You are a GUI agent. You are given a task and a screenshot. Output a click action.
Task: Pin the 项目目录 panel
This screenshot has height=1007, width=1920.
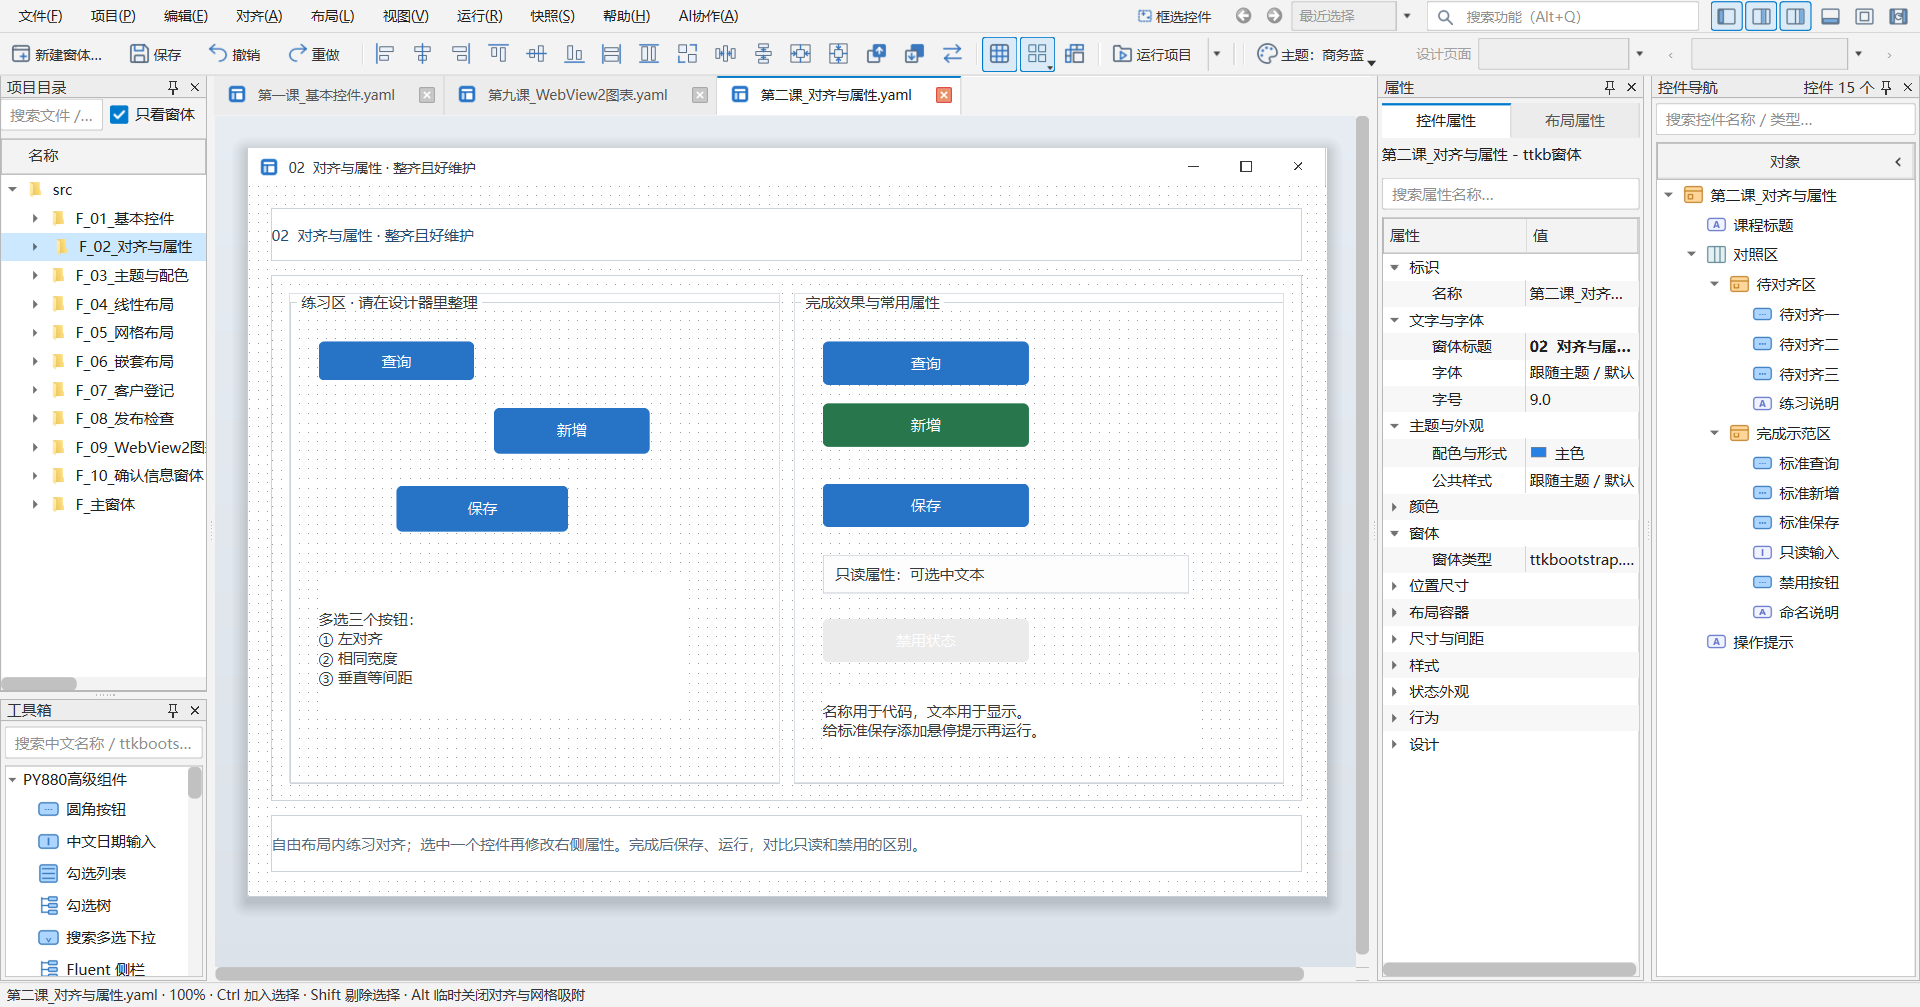(x=173, y=87)
